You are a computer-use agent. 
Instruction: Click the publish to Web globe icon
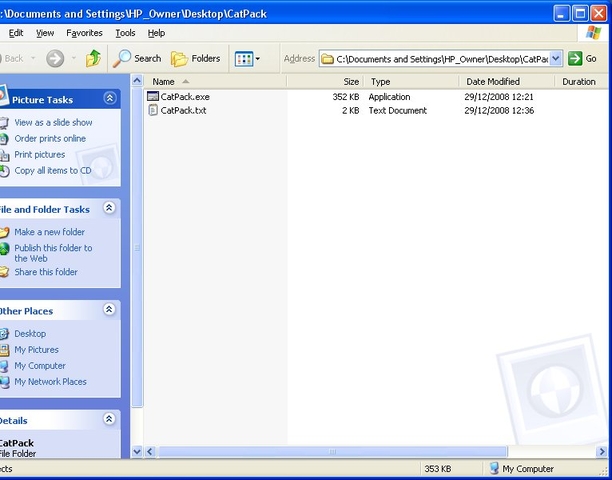tap(4, 248)
